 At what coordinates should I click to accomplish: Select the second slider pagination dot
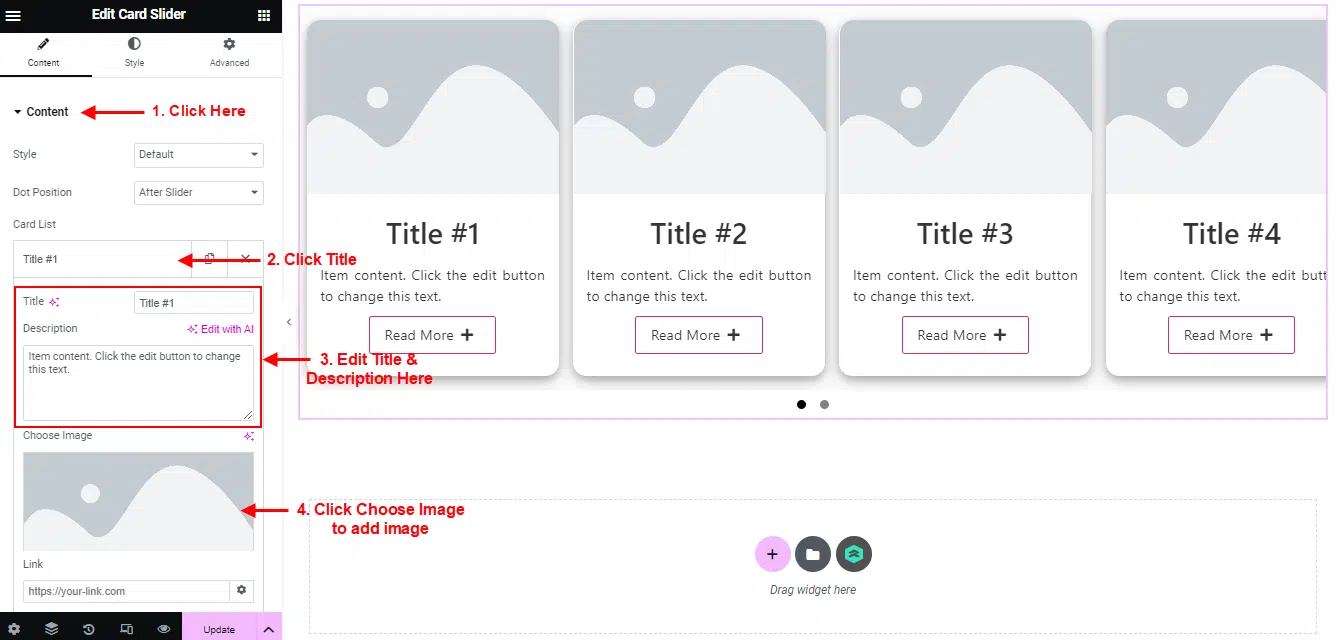(x=824, y=405)
